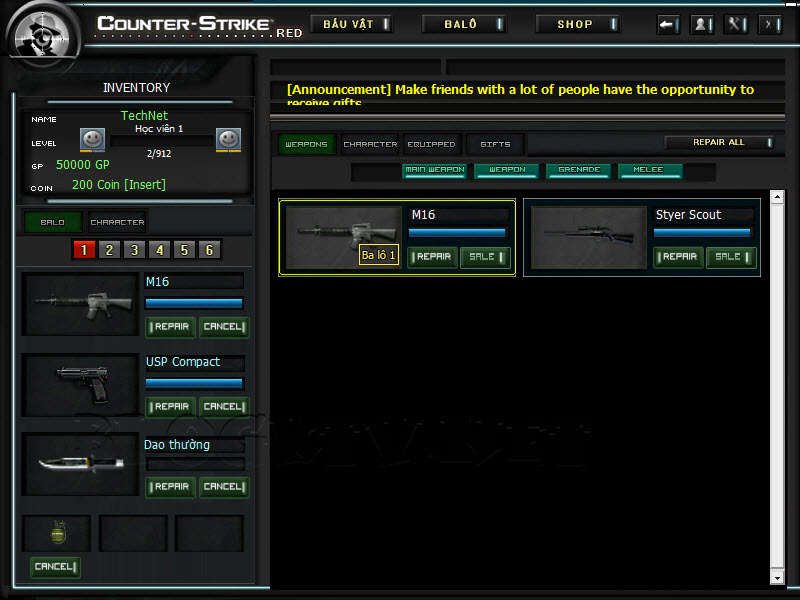Click the scrollbar up arrow

click(x=777, y=197)
